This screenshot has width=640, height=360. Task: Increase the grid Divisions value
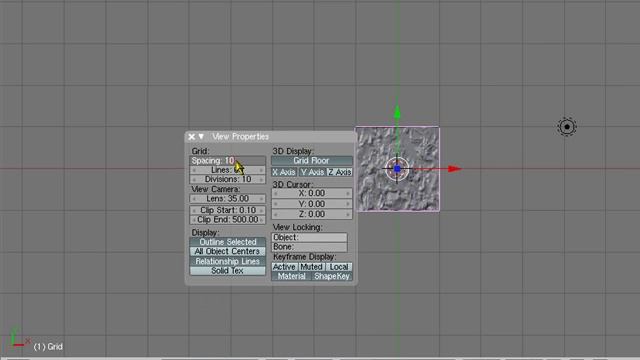coord(261,180)
